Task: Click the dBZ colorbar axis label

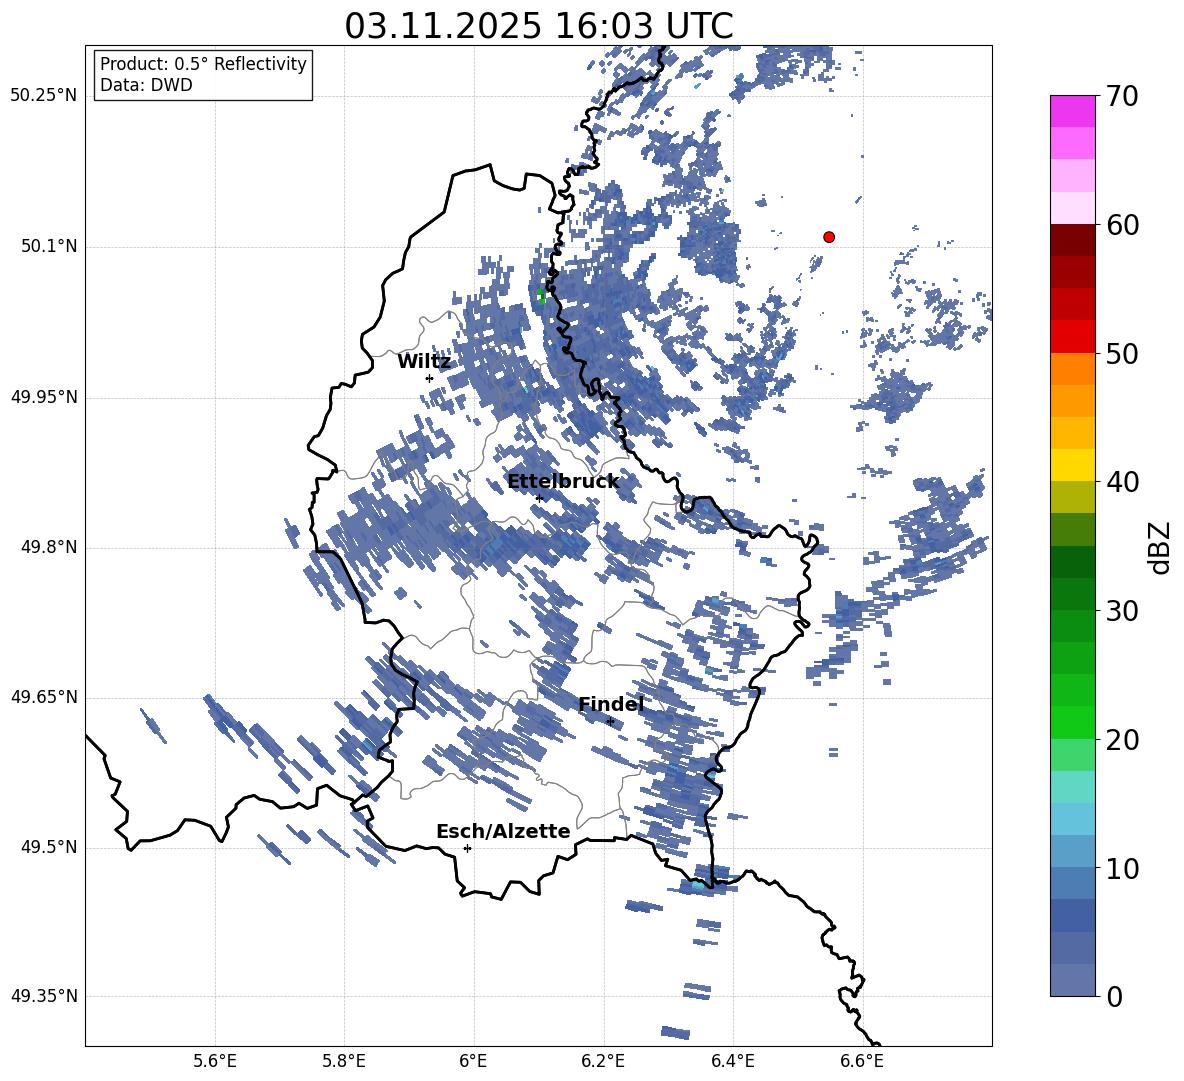Action: coord(1161,547)
